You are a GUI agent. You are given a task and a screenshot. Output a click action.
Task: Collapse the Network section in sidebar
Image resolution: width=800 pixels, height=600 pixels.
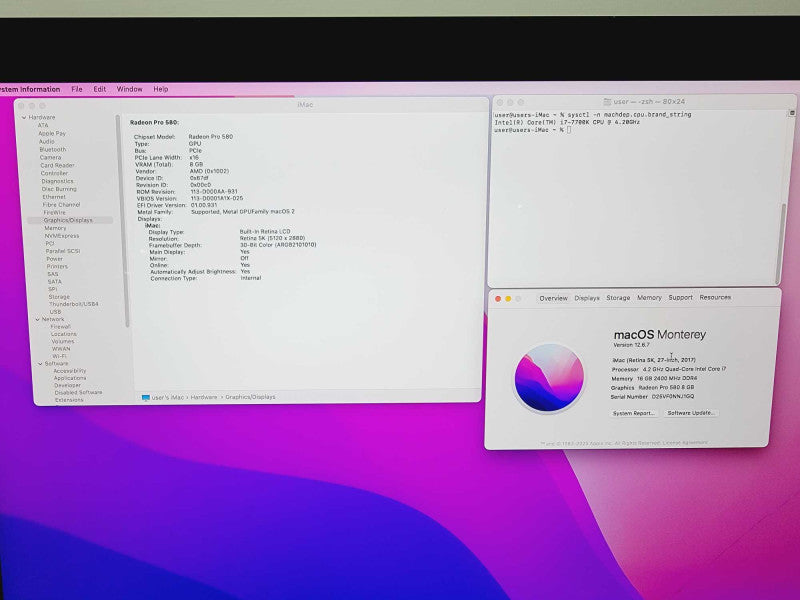tap(38, 319)
